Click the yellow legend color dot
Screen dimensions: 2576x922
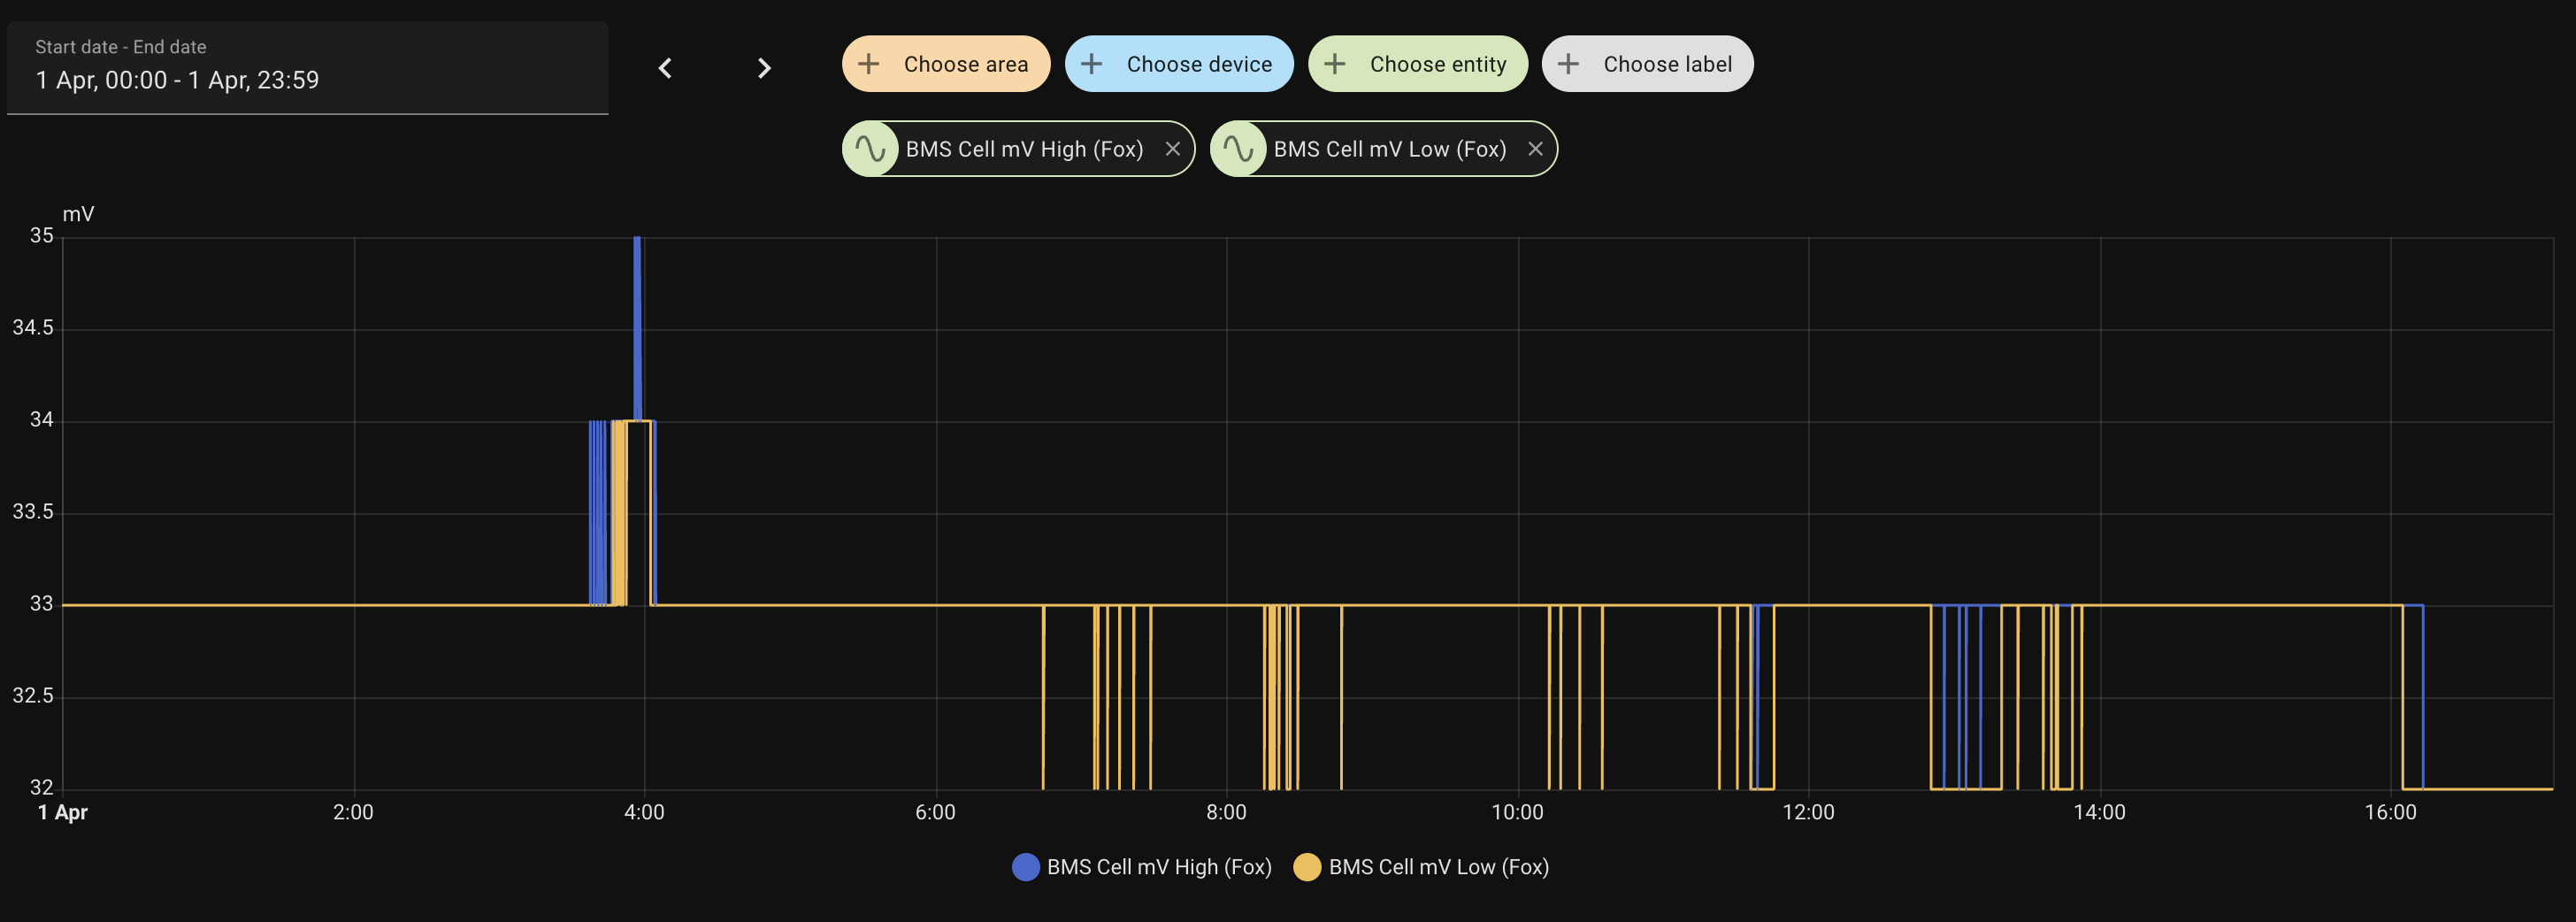(1307, 867)
